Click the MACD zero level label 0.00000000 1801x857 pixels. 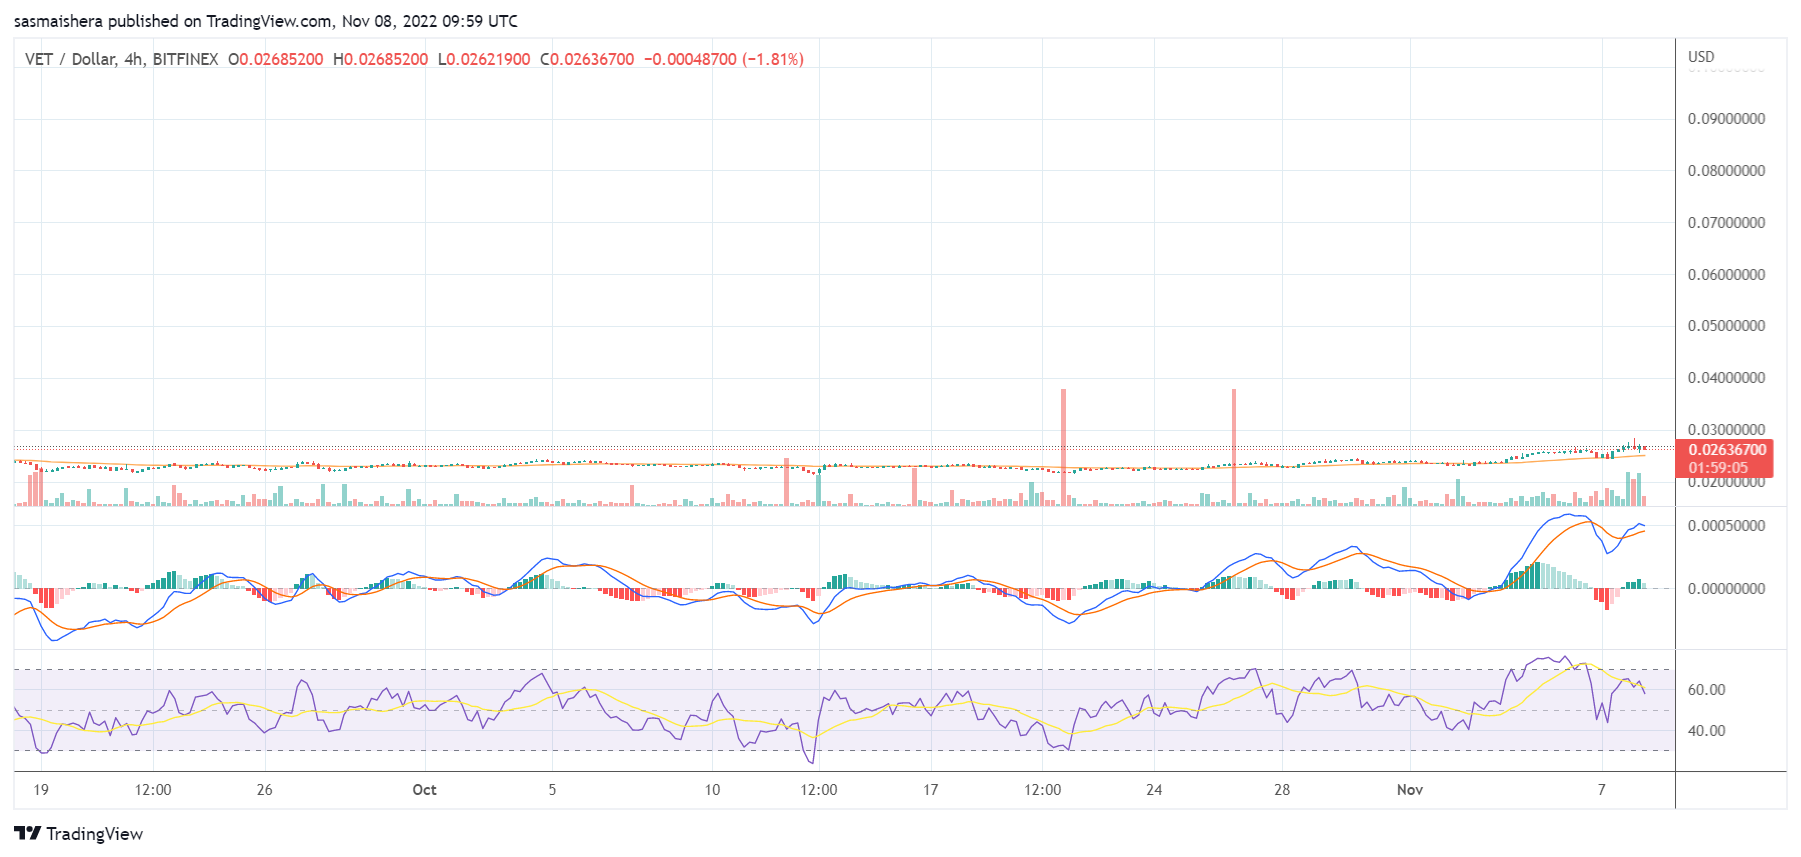pyautogui.click(x=1726, y=589)
